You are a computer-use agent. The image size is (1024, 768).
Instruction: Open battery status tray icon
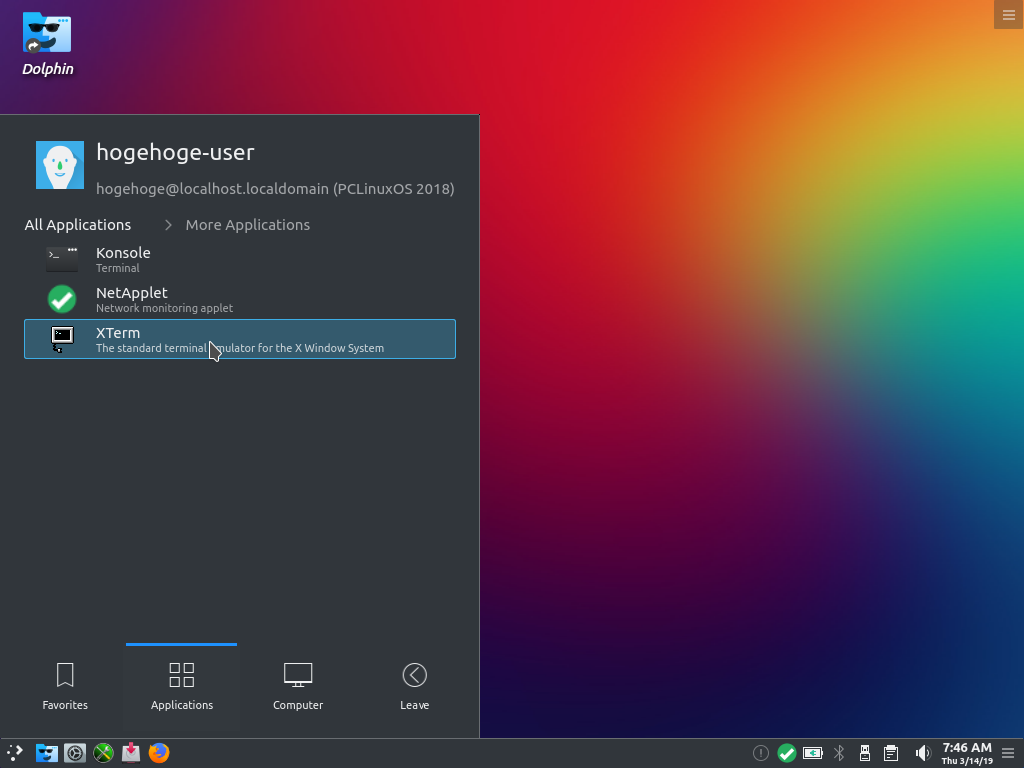coord(813,754)
